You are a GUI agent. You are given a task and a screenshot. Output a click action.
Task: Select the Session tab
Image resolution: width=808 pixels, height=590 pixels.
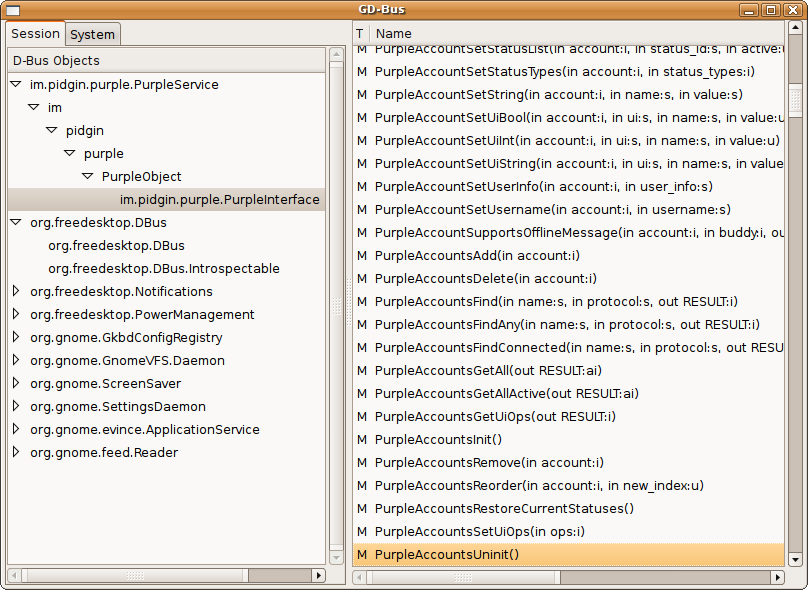[36, 33]
